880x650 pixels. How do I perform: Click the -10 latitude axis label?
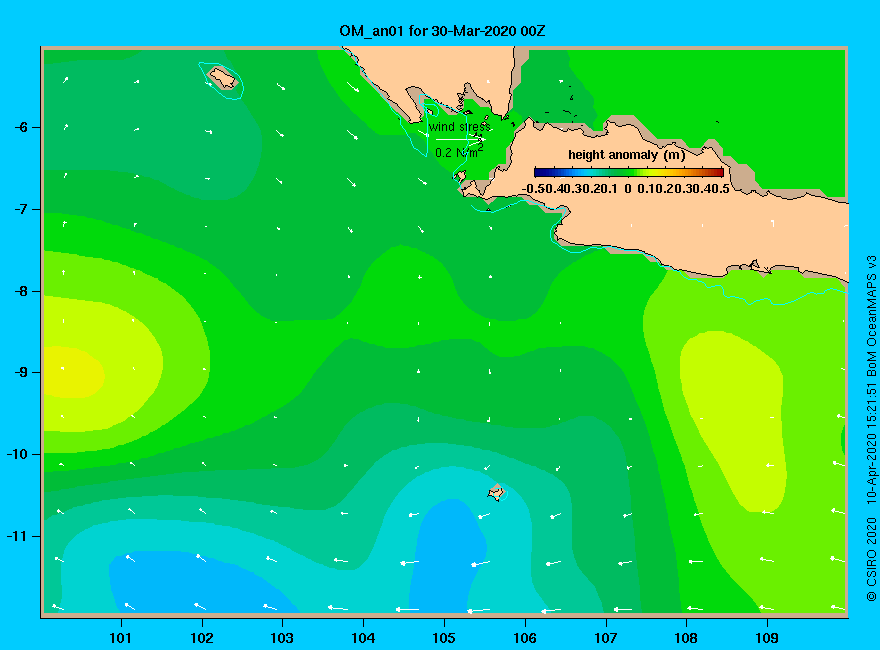(x=17, y=454)
